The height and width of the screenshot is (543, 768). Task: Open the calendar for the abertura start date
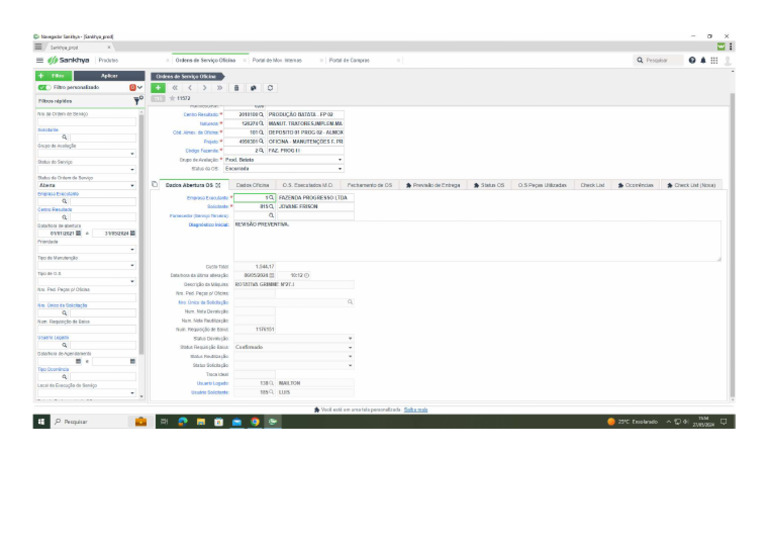pyautogui.click(x=78, y=233)
